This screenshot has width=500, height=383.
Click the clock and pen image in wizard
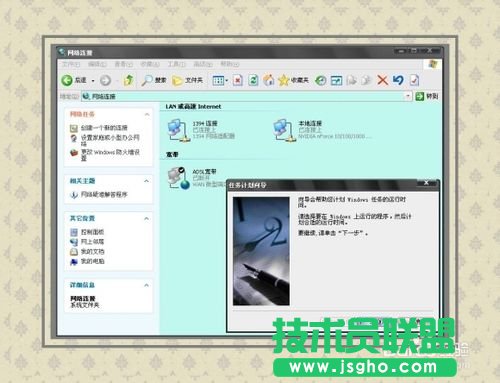(261, 251)
